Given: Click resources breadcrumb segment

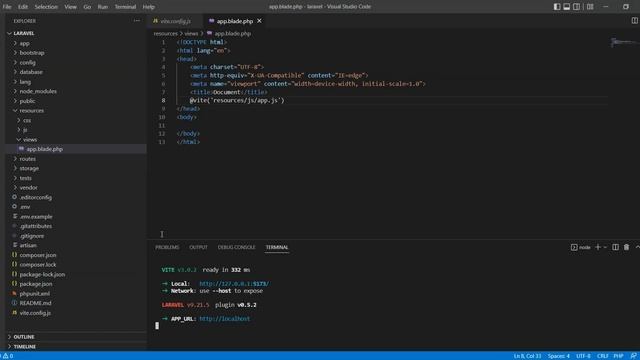Looking at the screenshot, I should 166,33.
